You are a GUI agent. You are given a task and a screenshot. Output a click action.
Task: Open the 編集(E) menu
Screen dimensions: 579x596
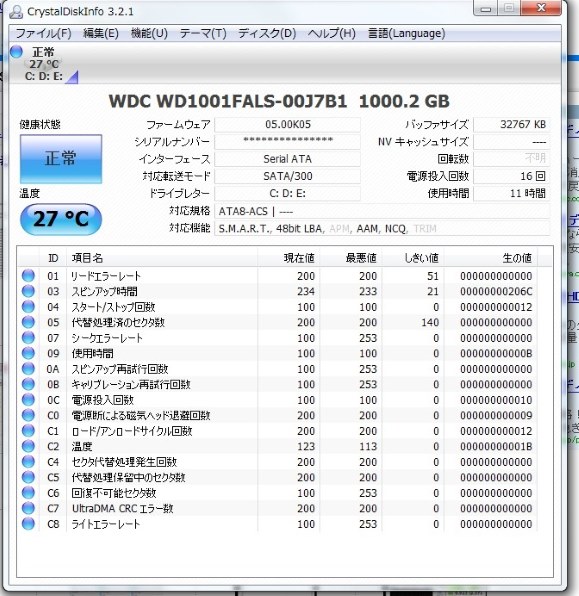click(101, 33)
